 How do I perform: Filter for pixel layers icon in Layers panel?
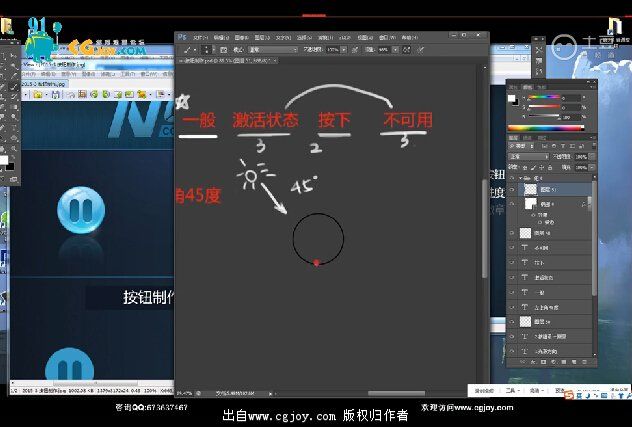(x=544, y=146)
